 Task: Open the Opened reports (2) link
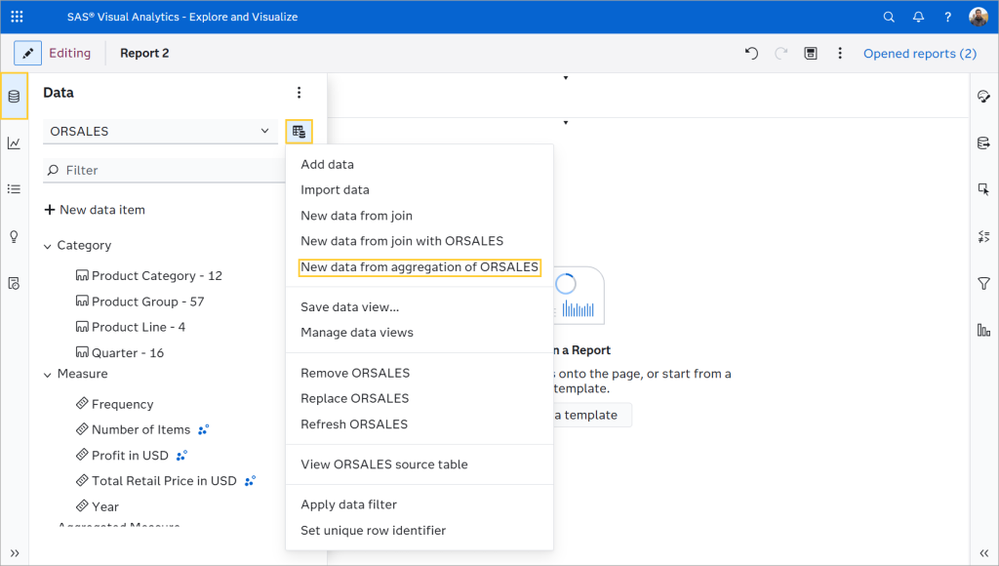(x=919, y=54)
